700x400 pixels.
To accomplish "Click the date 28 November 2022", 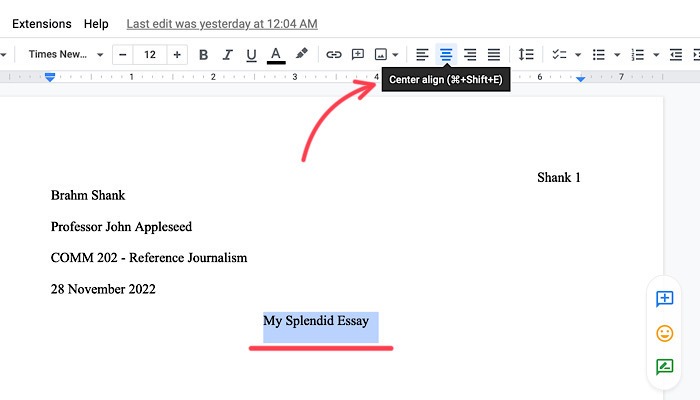I will click(103, 289).
